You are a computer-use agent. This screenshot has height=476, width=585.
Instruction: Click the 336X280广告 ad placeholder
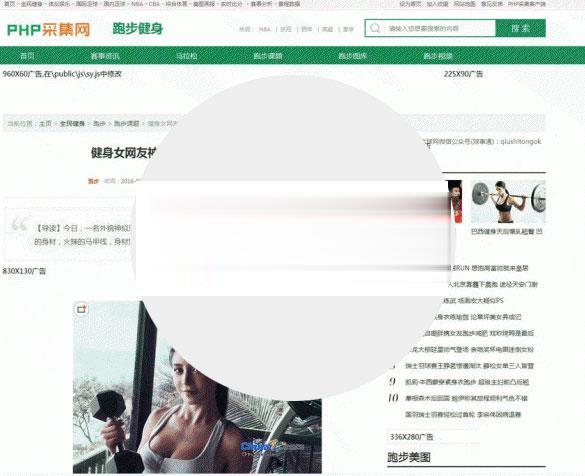pyautogui.click(x=412, y=437)
